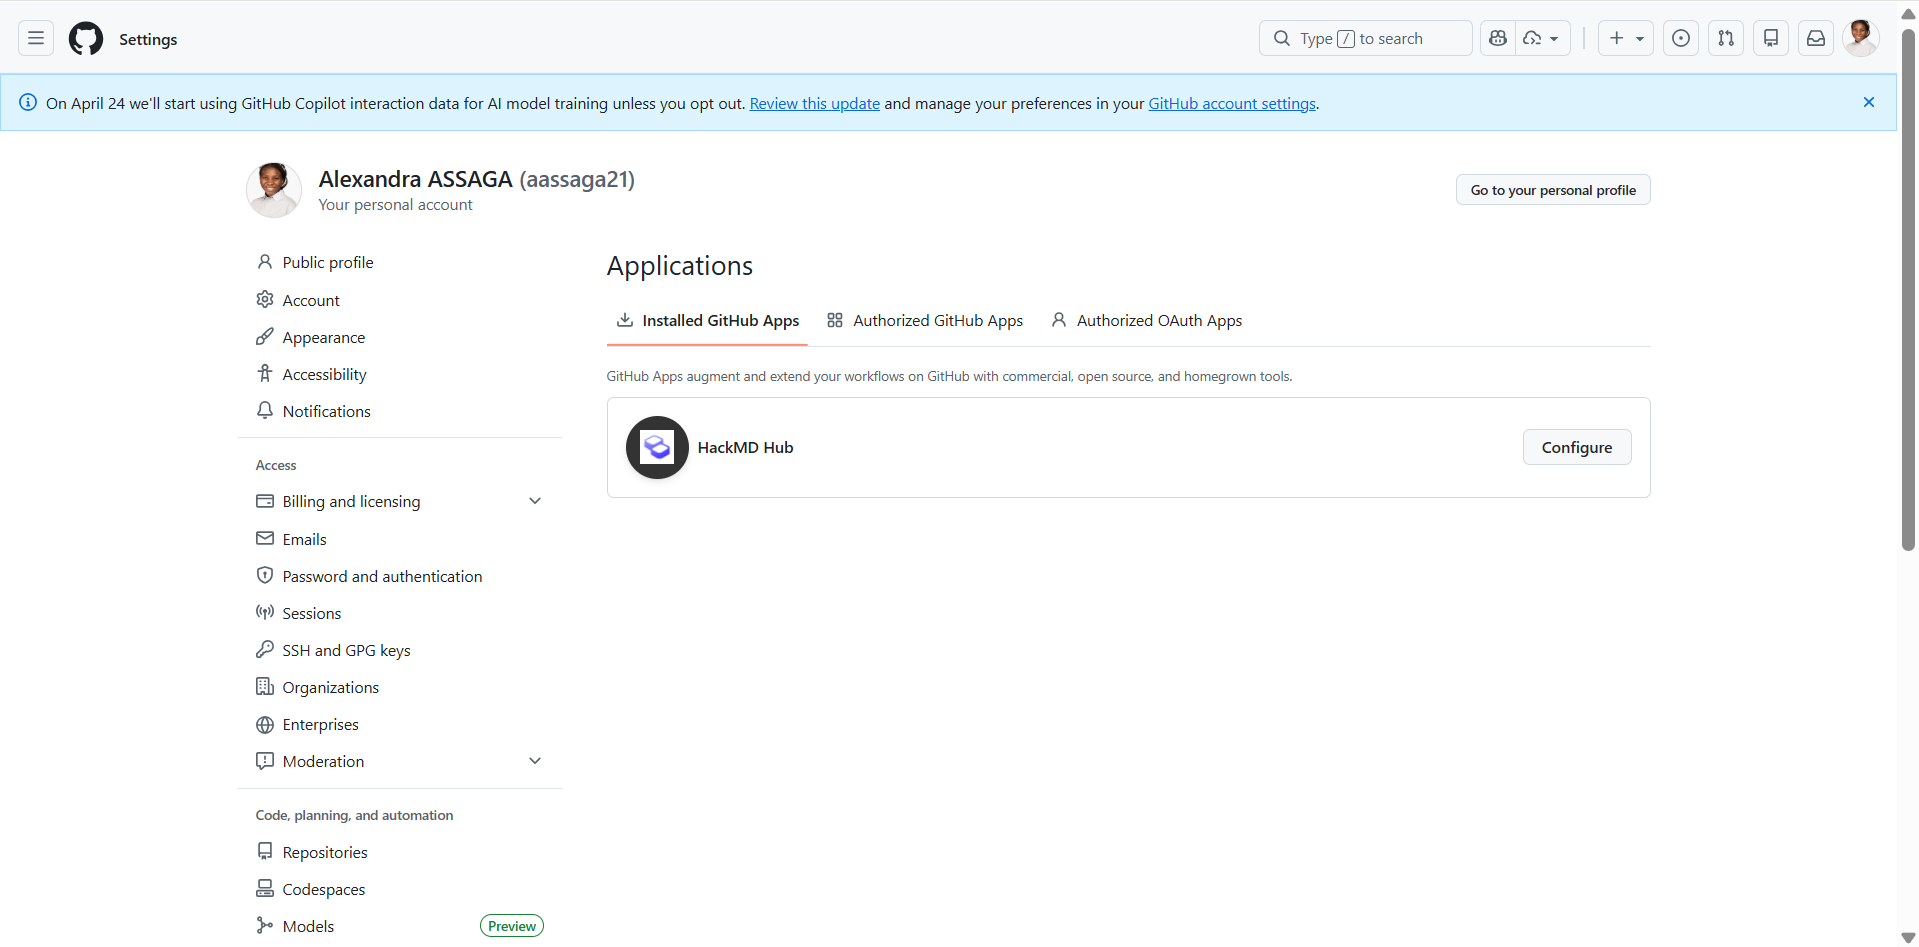Click the Emails envelope icon
The height and width of the screenshot is (947, 1919).
pyautogui.click(x=265, y=538)
